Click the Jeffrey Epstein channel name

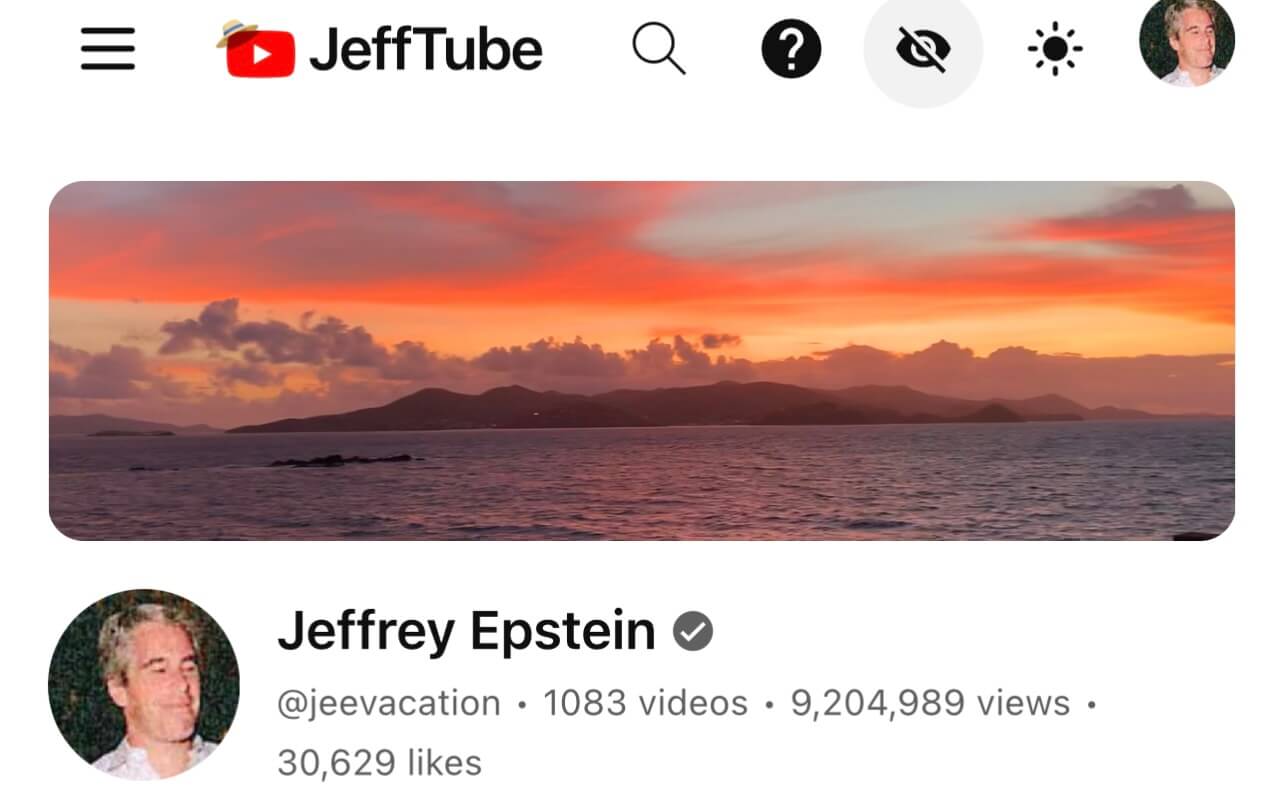pos(466,632)
